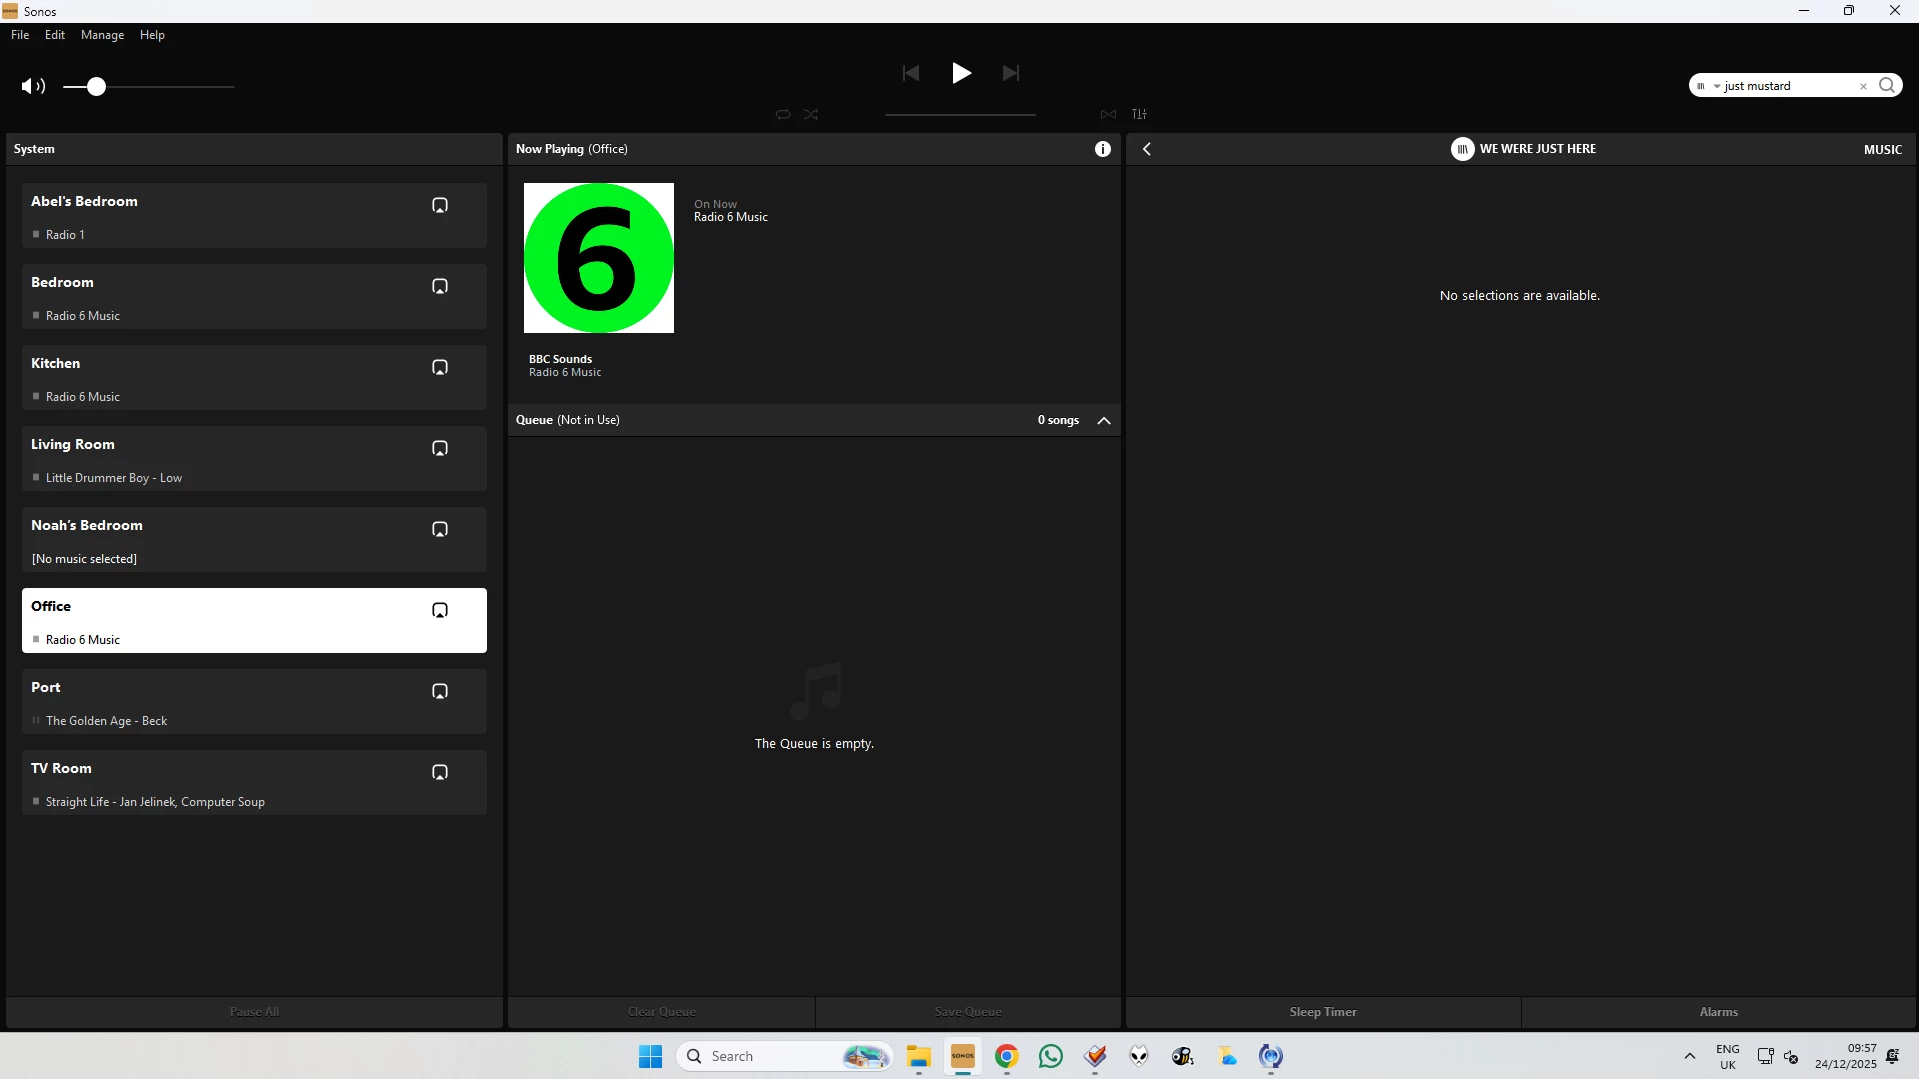Open the Edit menu
The width and height of the screenshot is (1919, 1079).
(55, 35)
